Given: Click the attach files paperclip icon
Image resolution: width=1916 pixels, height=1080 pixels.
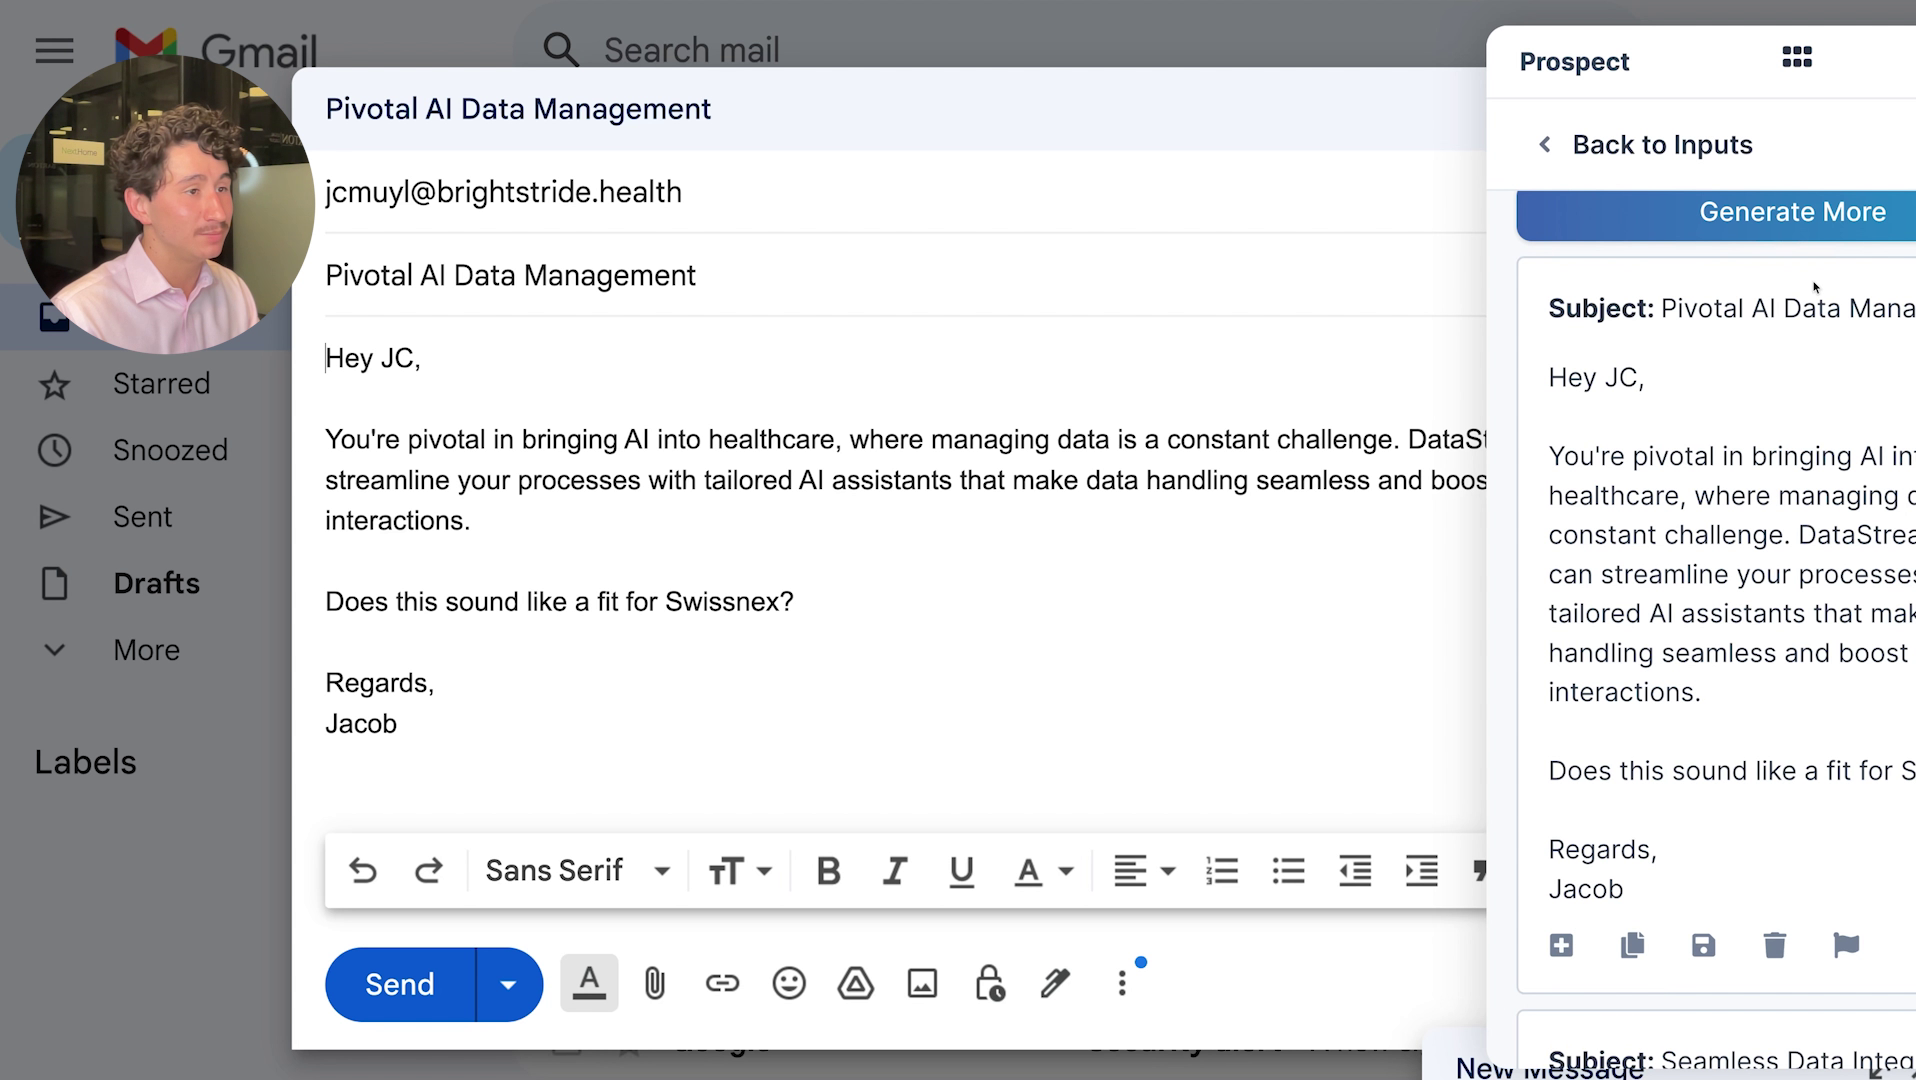Looking at the screenshot, I should point(655,984).
